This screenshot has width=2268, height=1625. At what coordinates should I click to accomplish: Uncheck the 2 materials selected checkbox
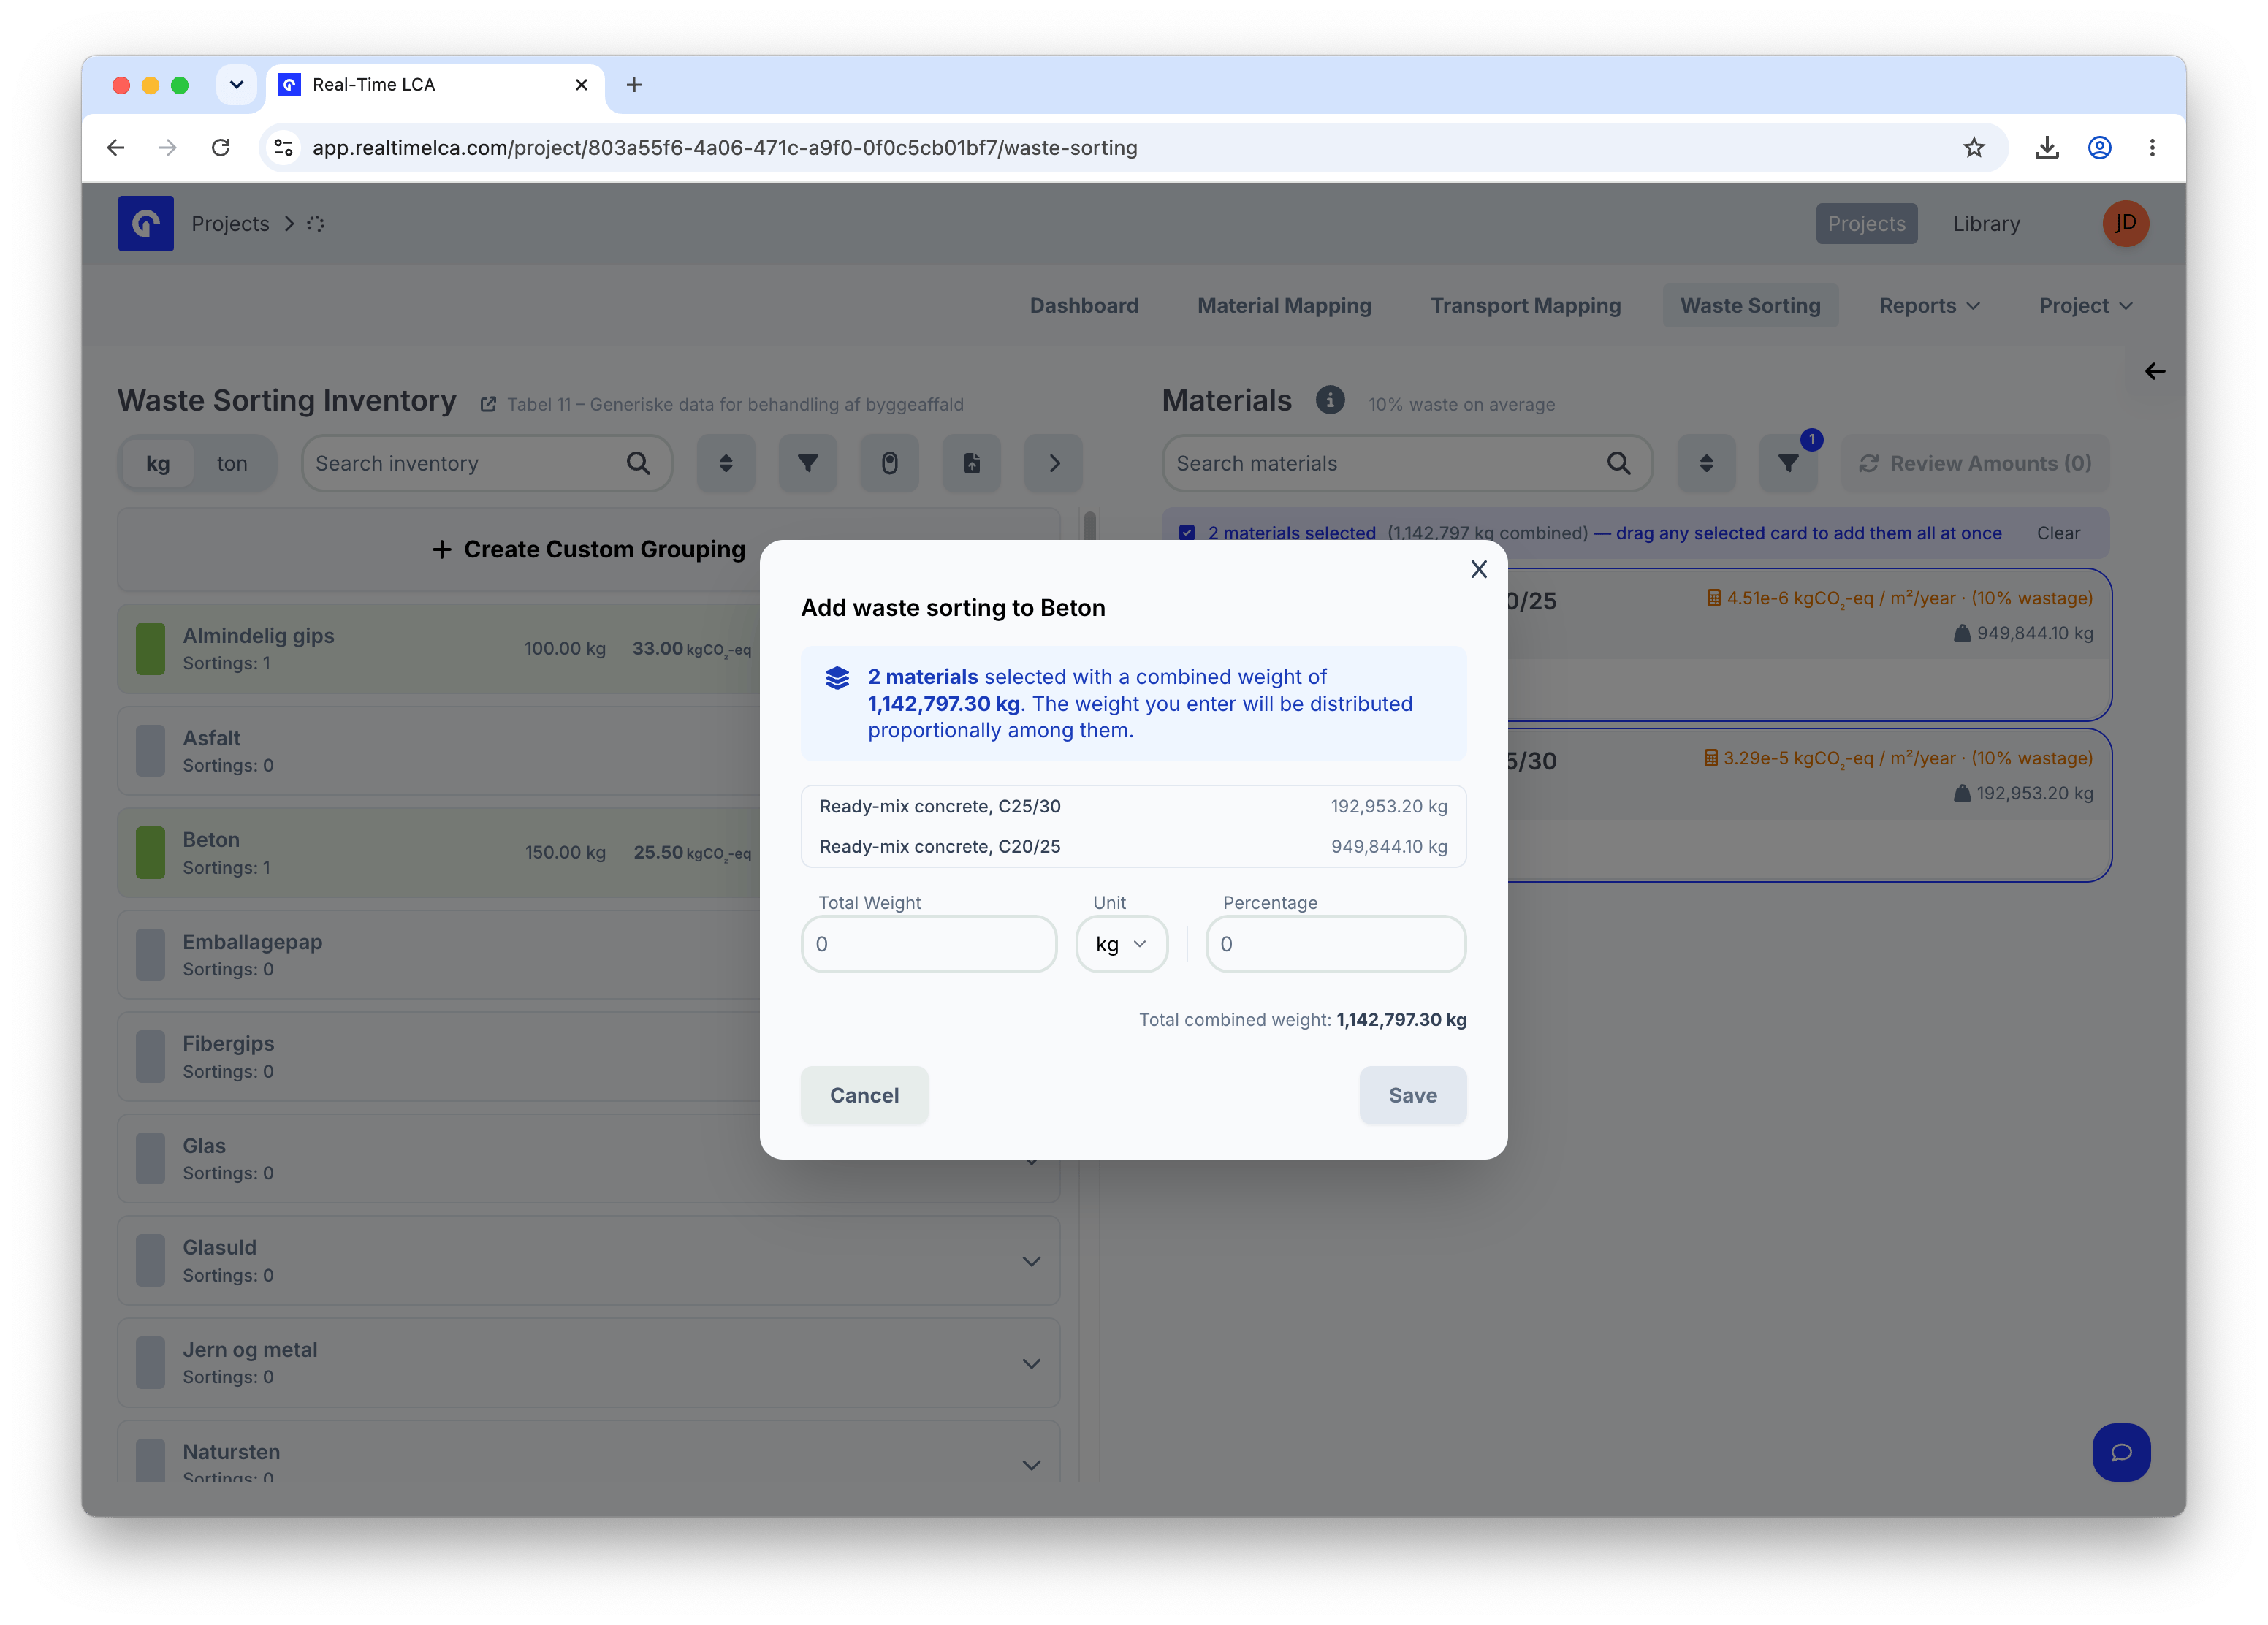tap(1187, 533)
